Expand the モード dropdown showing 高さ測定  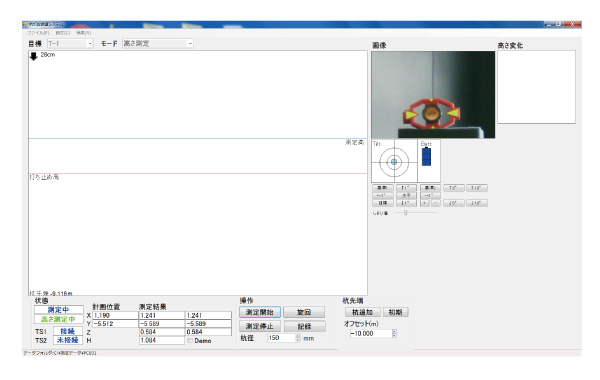coord(158,44)
